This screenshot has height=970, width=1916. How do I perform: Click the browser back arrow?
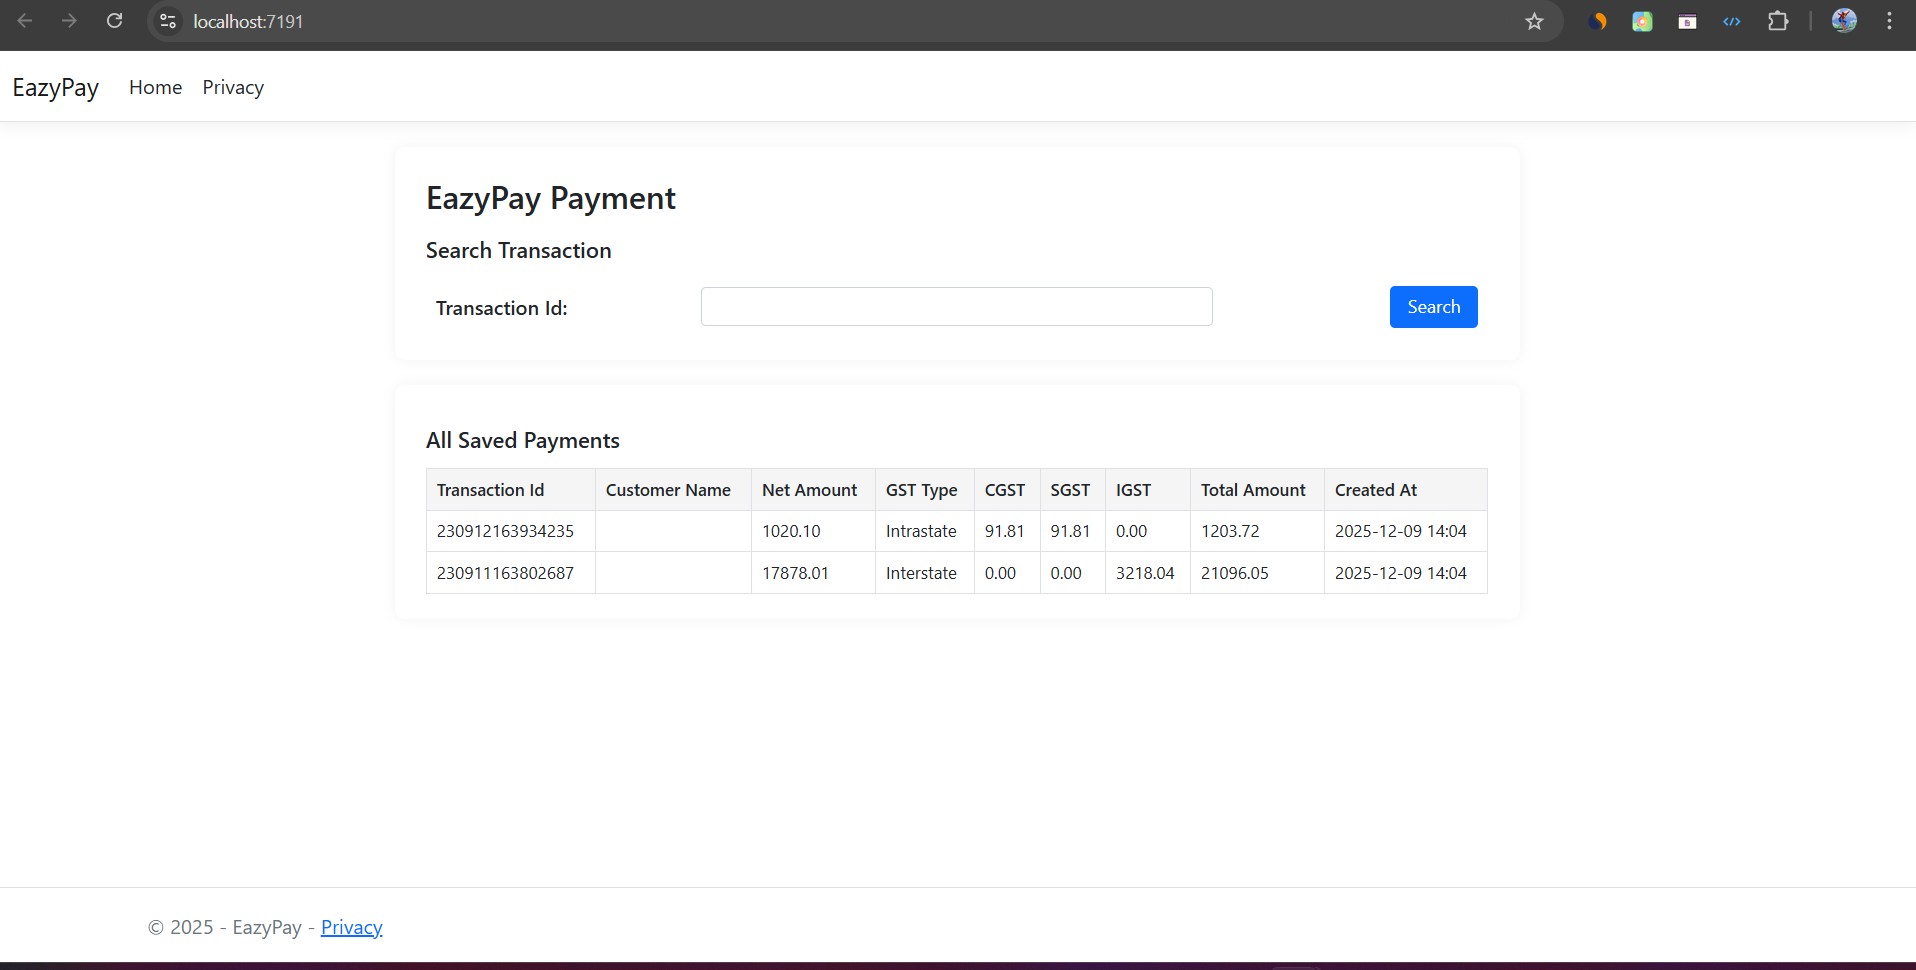[25, 21]
